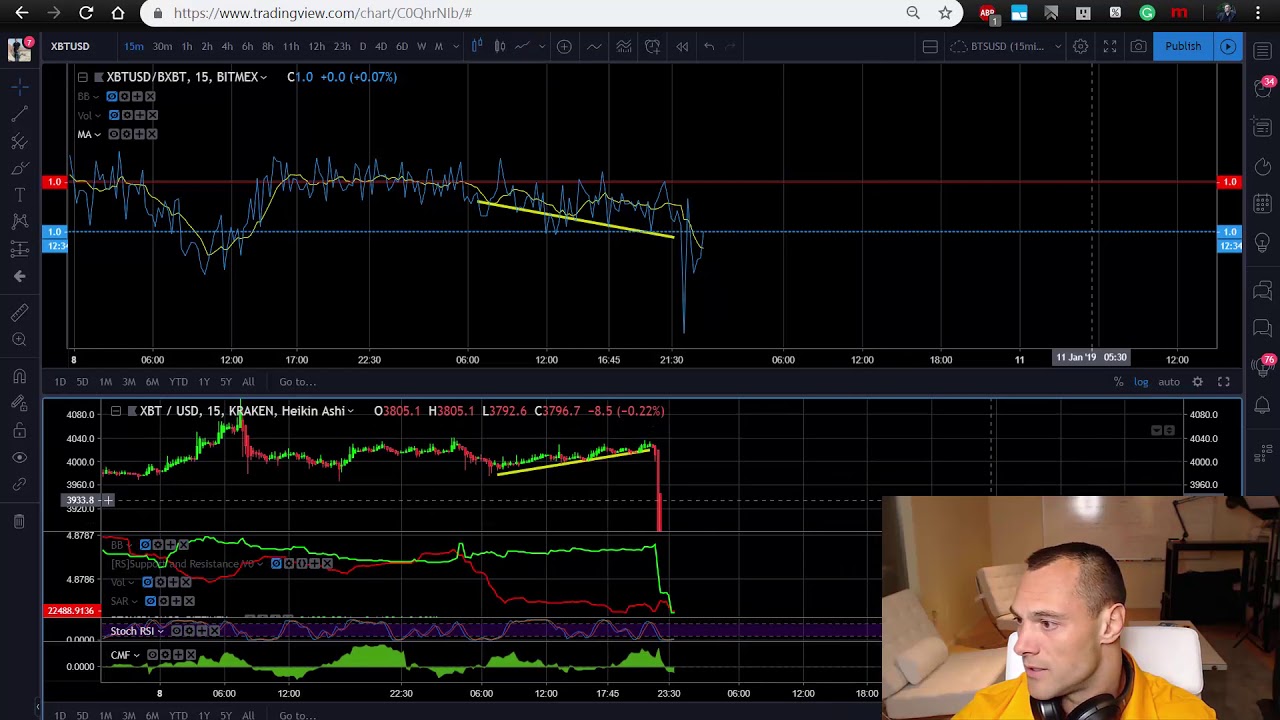Screen dimensions: 1280x720
Task: Remove the MA indicator from top chart
Action: click(152, 134)
